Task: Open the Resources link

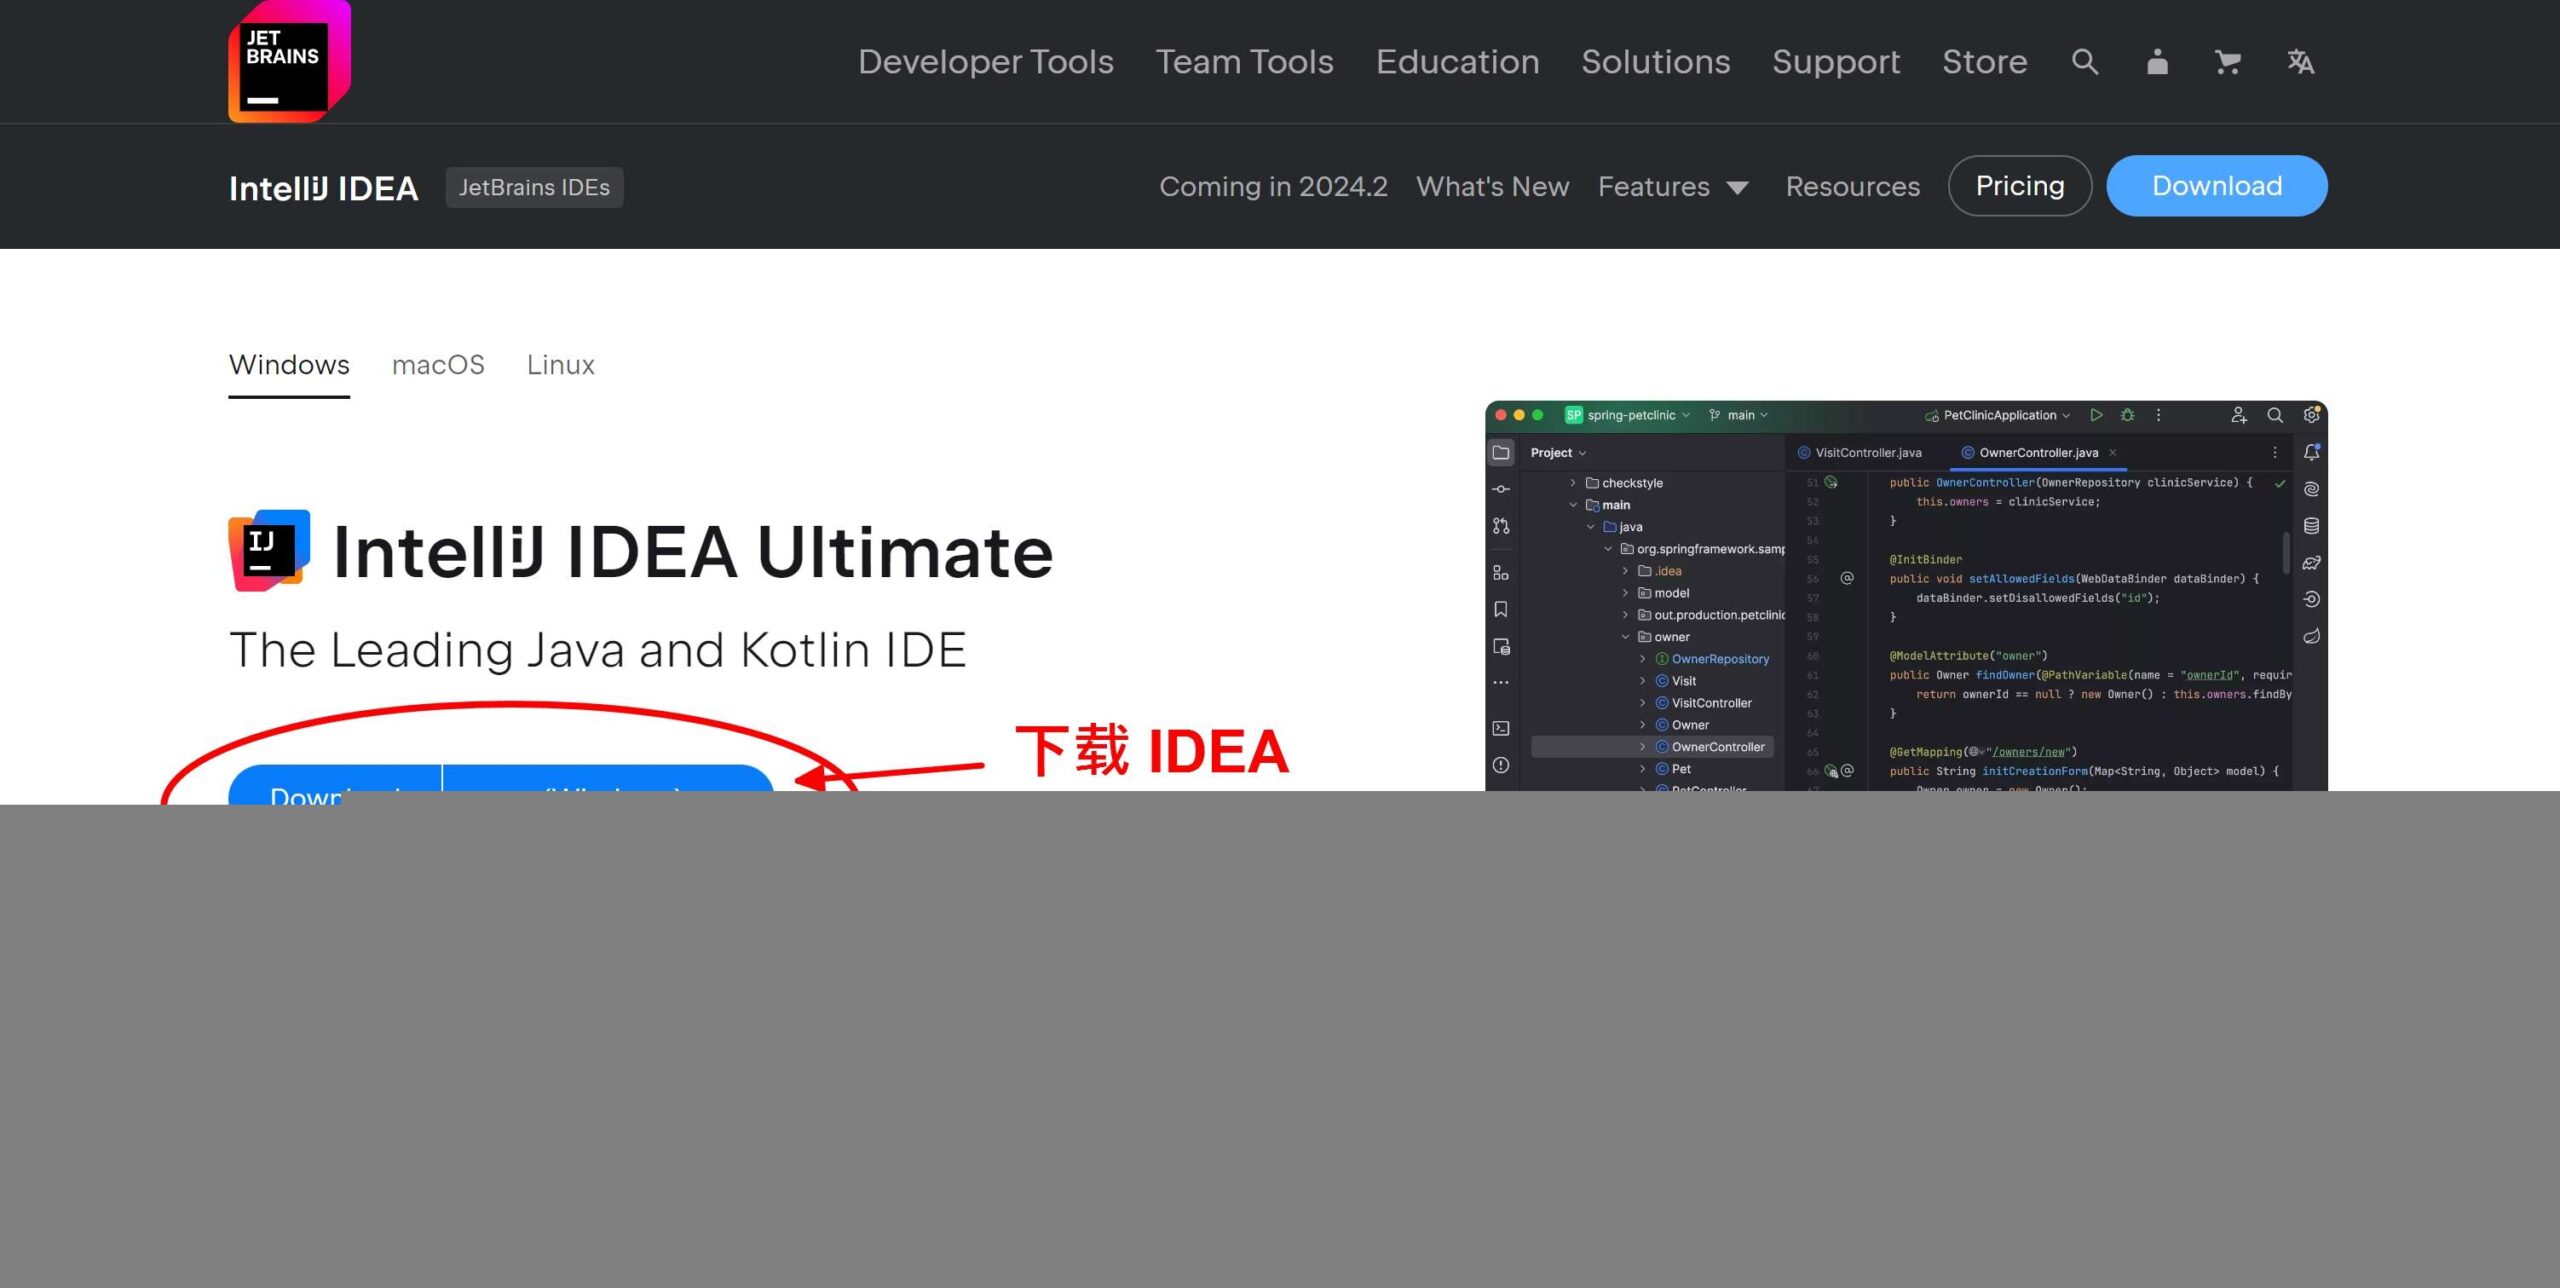Action: (x=1852, y=187)
